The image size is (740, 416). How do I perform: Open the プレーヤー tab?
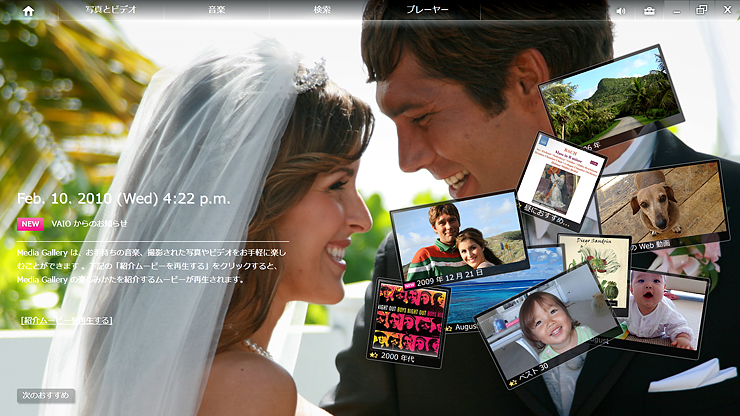tap(427, 10)
